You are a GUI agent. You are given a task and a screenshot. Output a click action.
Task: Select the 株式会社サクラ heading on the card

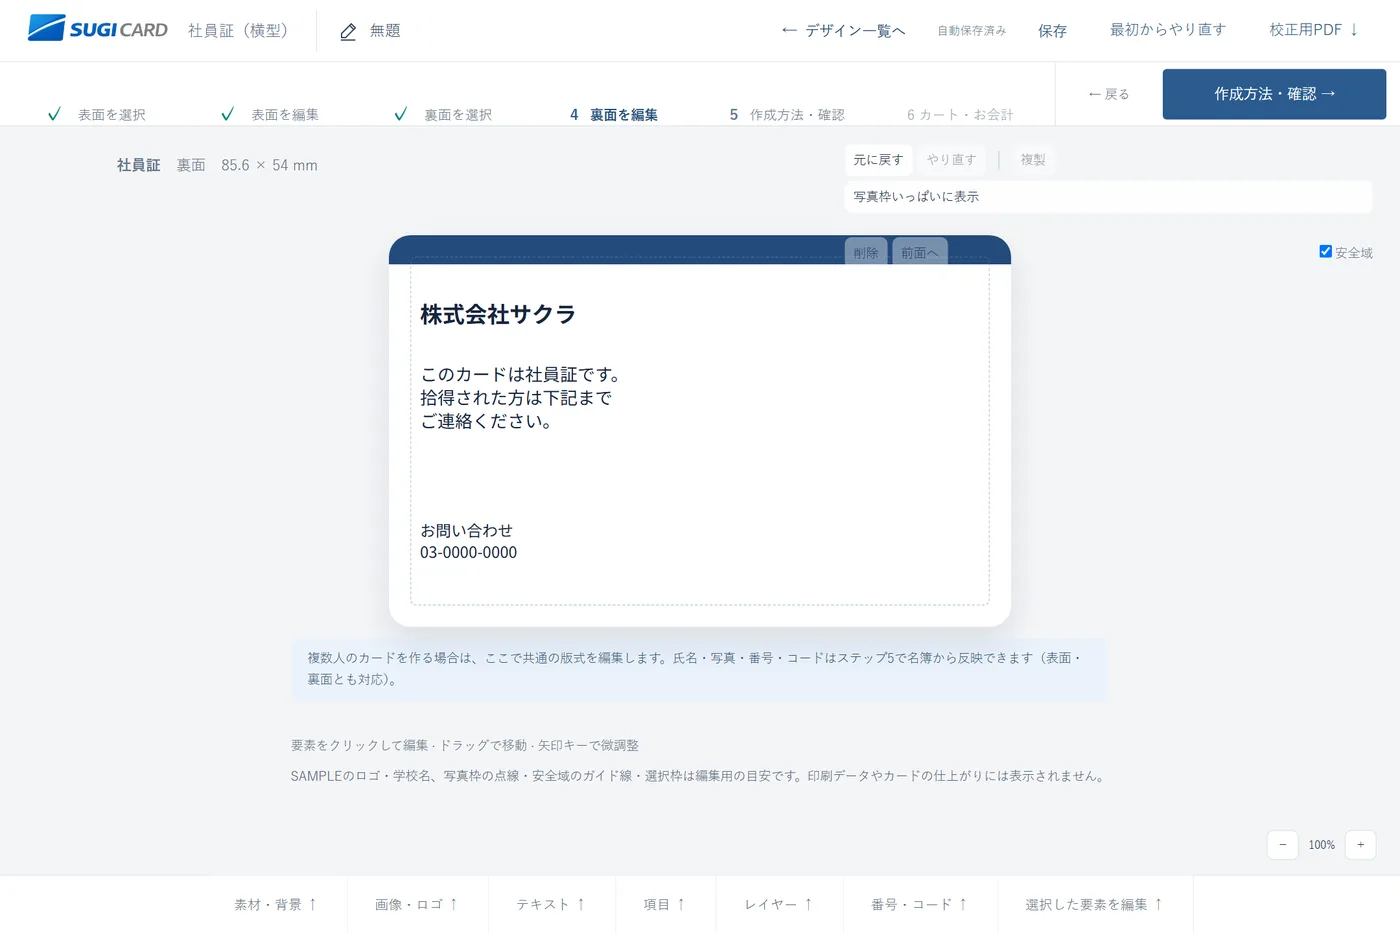(x=498, y=315)
